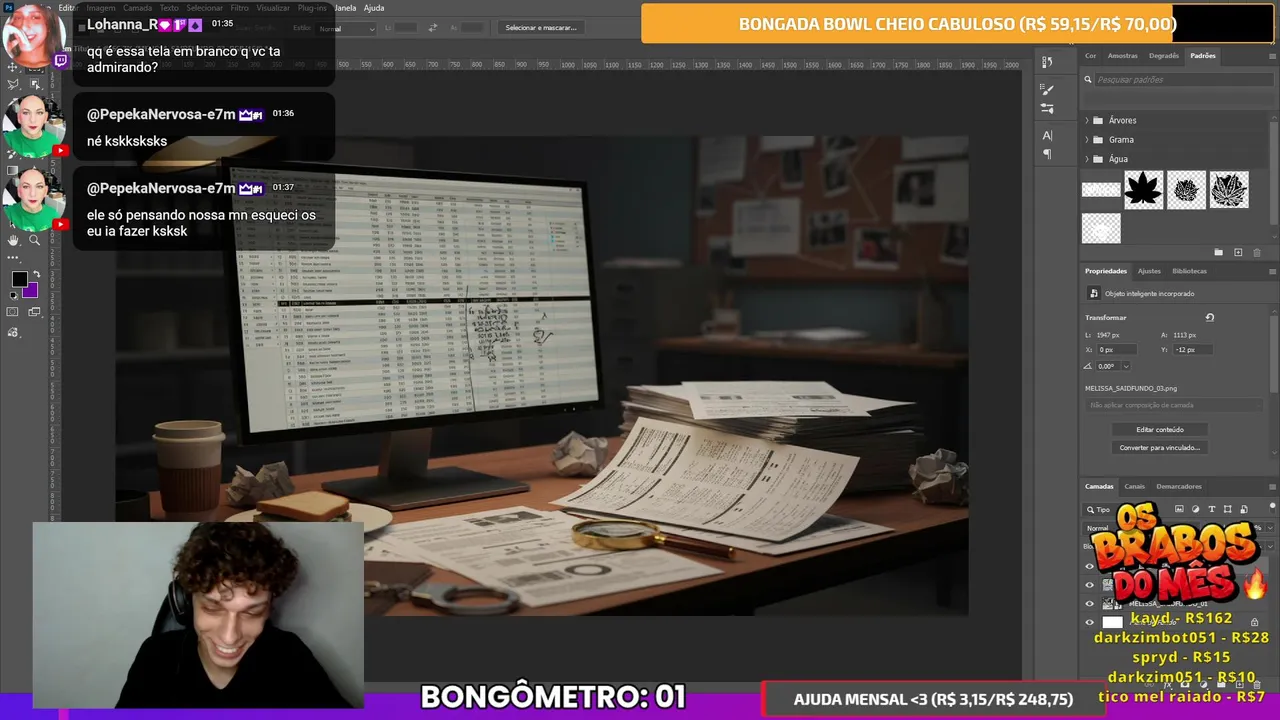Reset to default black and white colors
The height and width of the screenshot is (720, 1280).
(x=13, y=295)
